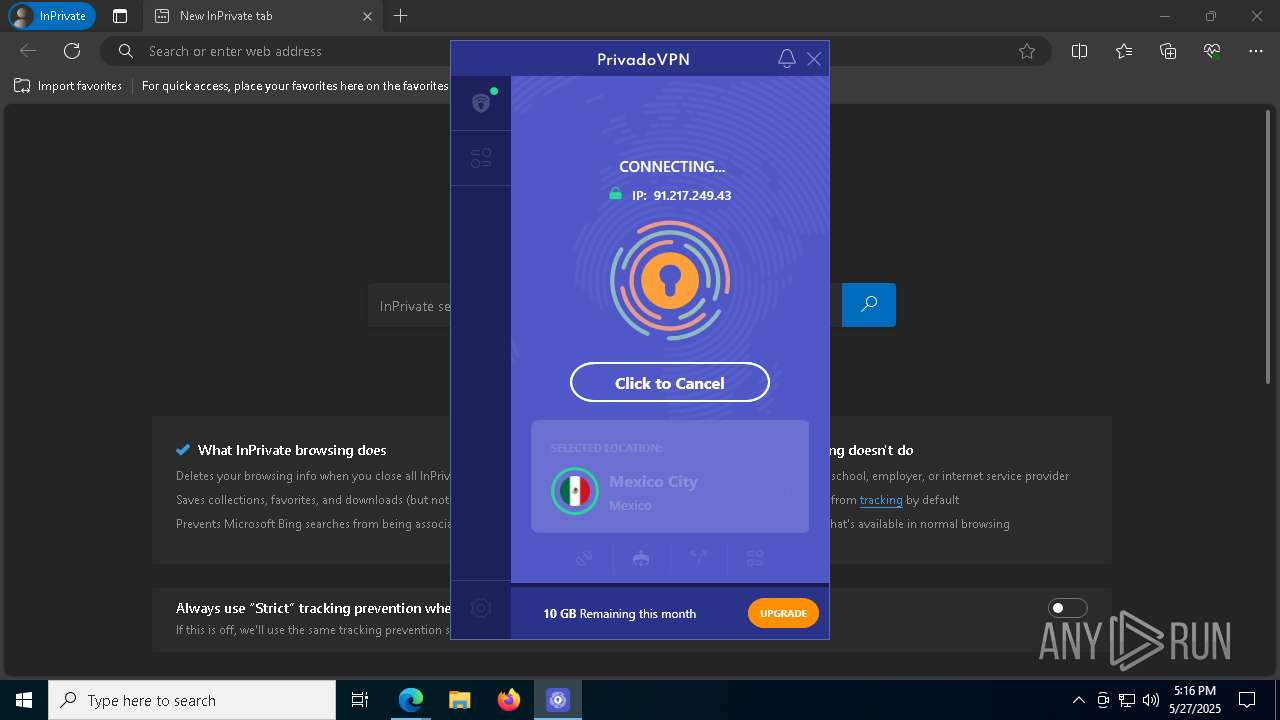Image resolution: width=1280 pixels, height=720 pixels.
Task: Open Microsoft Edge from the taskbar
Action: (x=411, y=700)
